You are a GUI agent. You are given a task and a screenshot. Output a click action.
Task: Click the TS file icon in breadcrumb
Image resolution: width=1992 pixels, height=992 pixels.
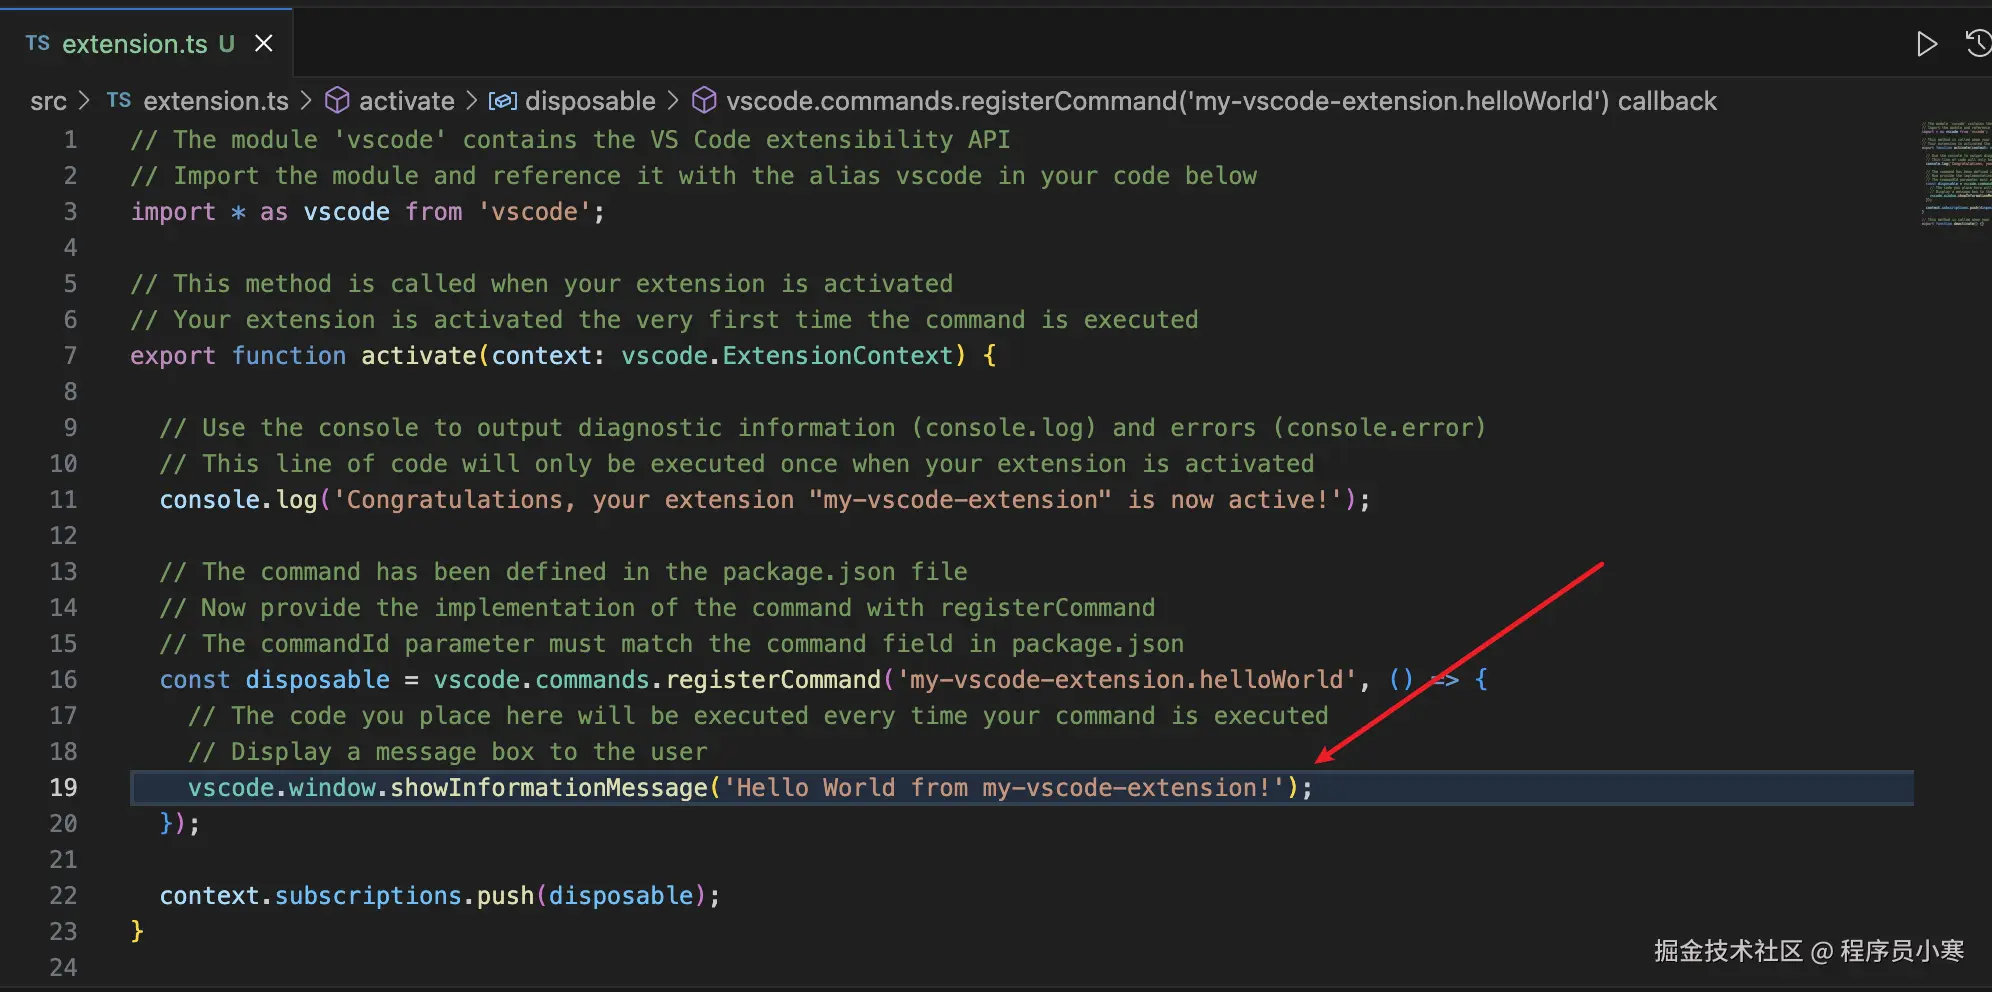tap(119, 100)
